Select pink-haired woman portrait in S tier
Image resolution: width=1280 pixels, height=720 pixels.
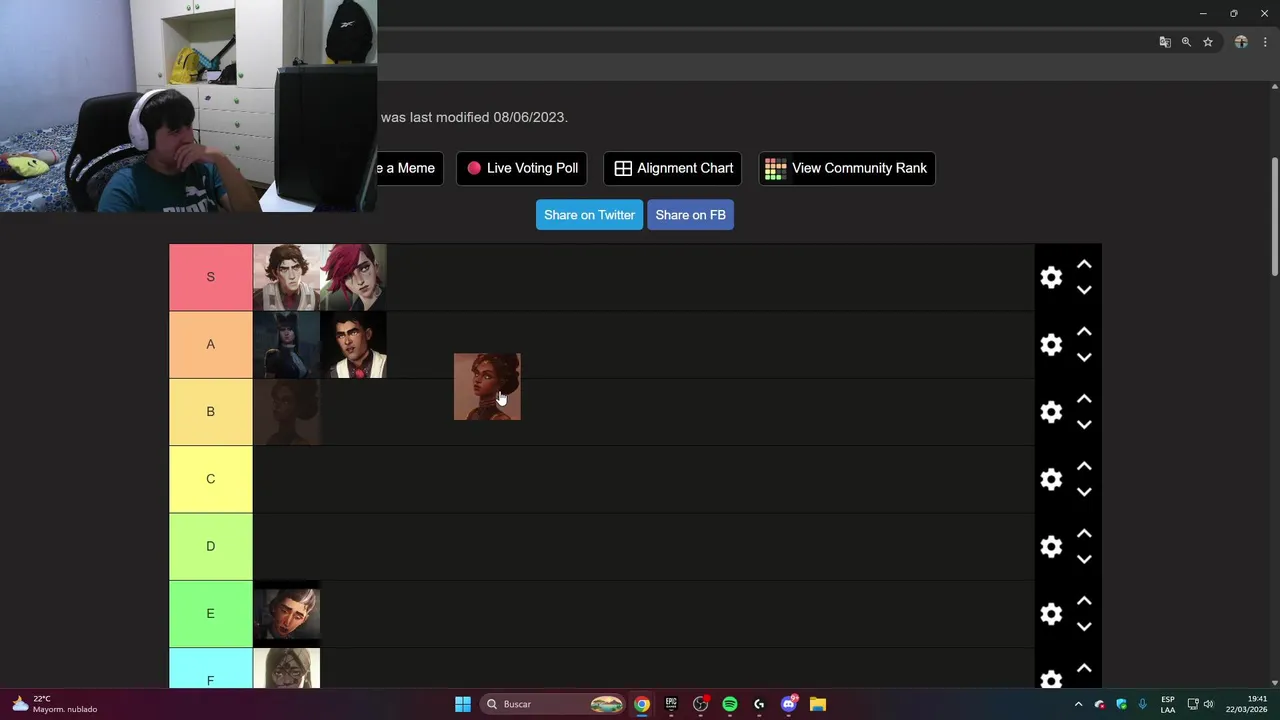point(353,277)
